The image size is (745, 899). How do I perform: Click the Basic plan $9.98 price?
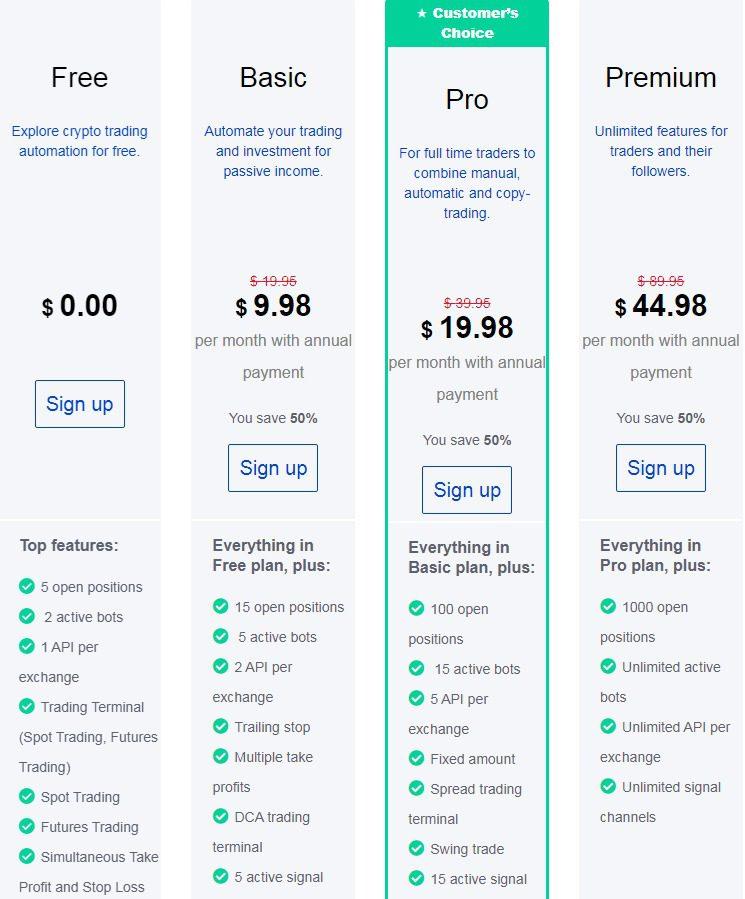click(x=273, y=306)
